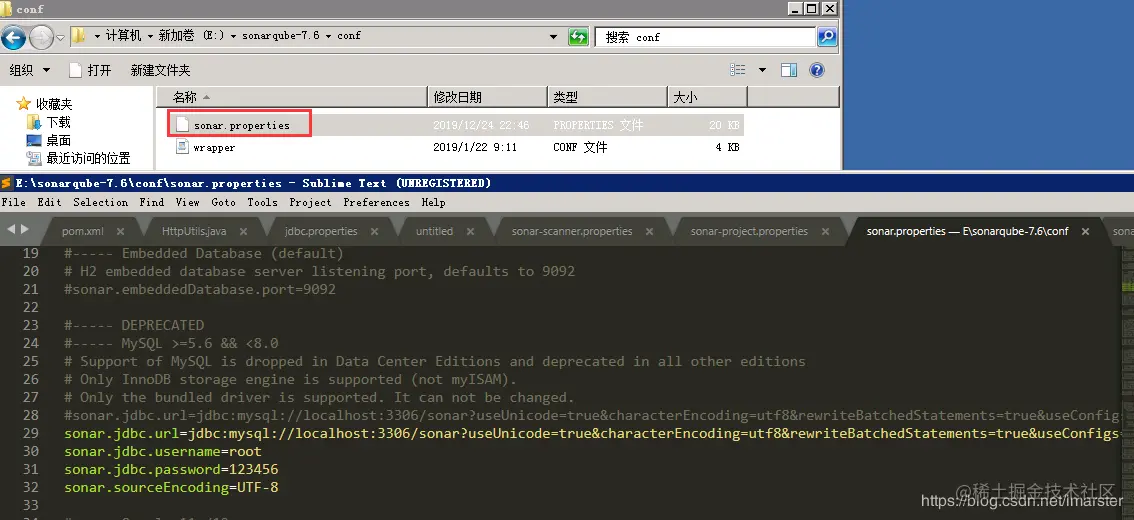The width and height of the screenshot is (1134, 520).
Task: Click into the 搜索 conf search box
Action: coord(705,37)
